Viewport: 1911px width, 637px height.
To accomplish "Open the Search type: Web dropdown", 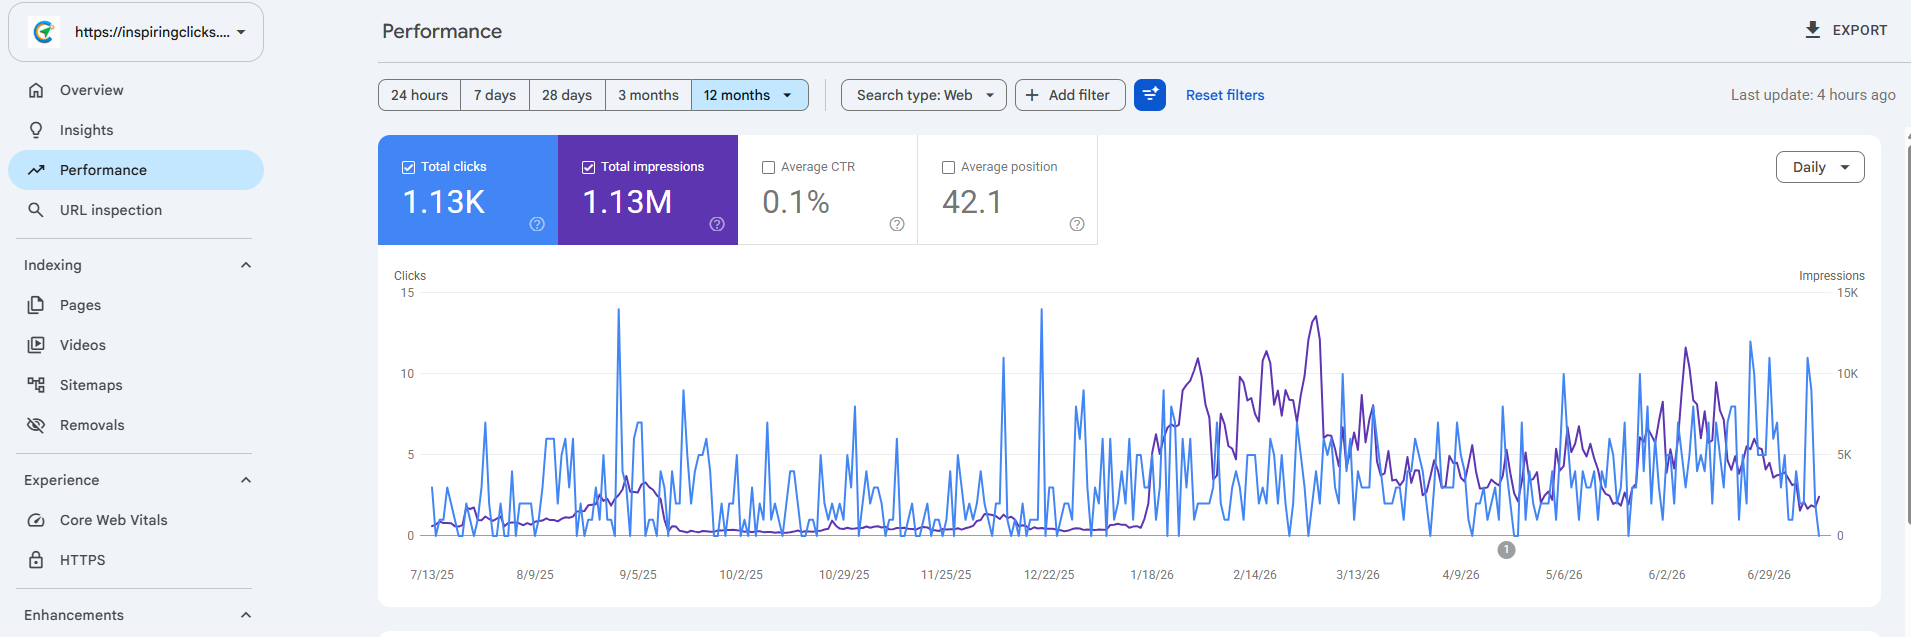I will 923,95.
